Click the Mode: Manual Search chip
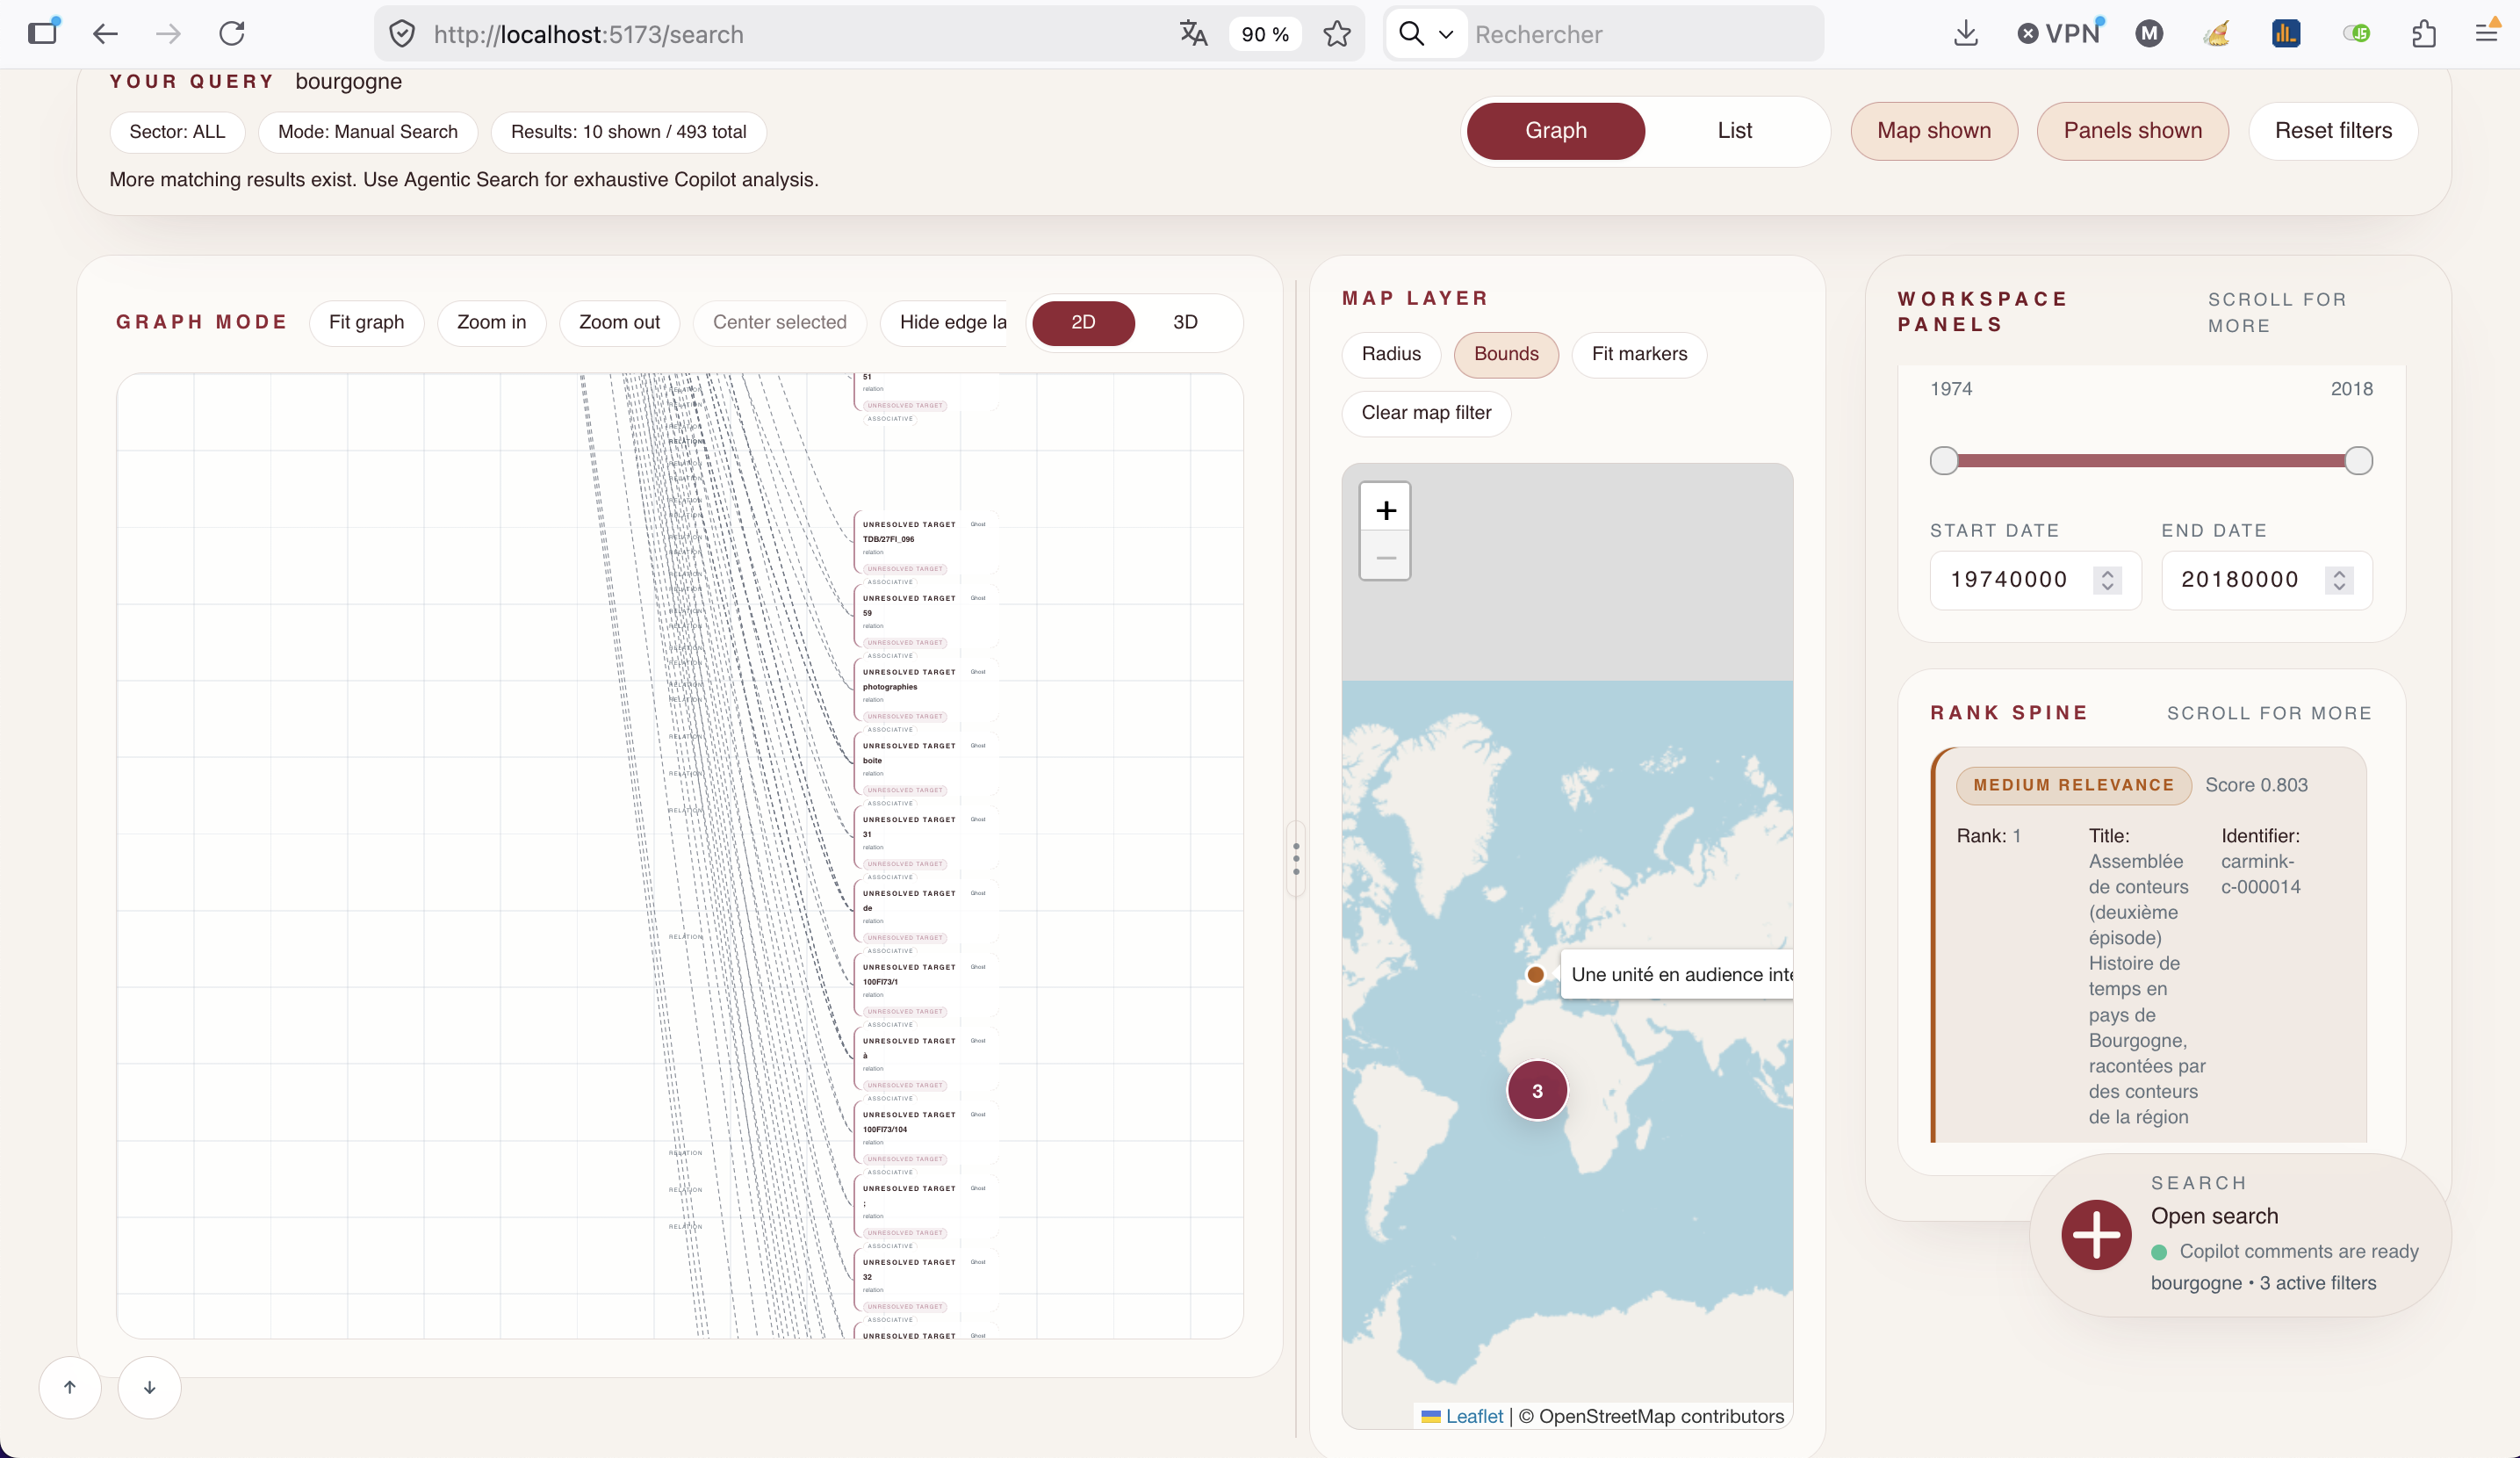This screenshot has height=1458, width=2520. [367, 132]
